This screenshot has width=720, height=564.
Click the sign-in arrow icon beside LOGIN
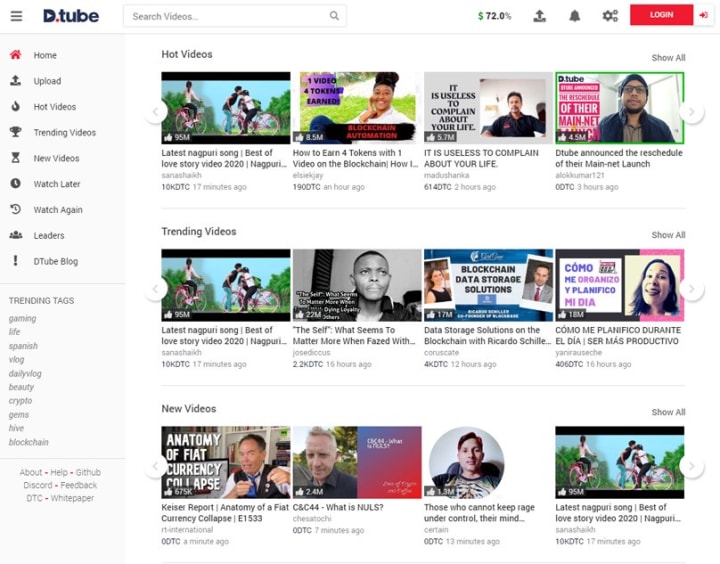(703, 15)
